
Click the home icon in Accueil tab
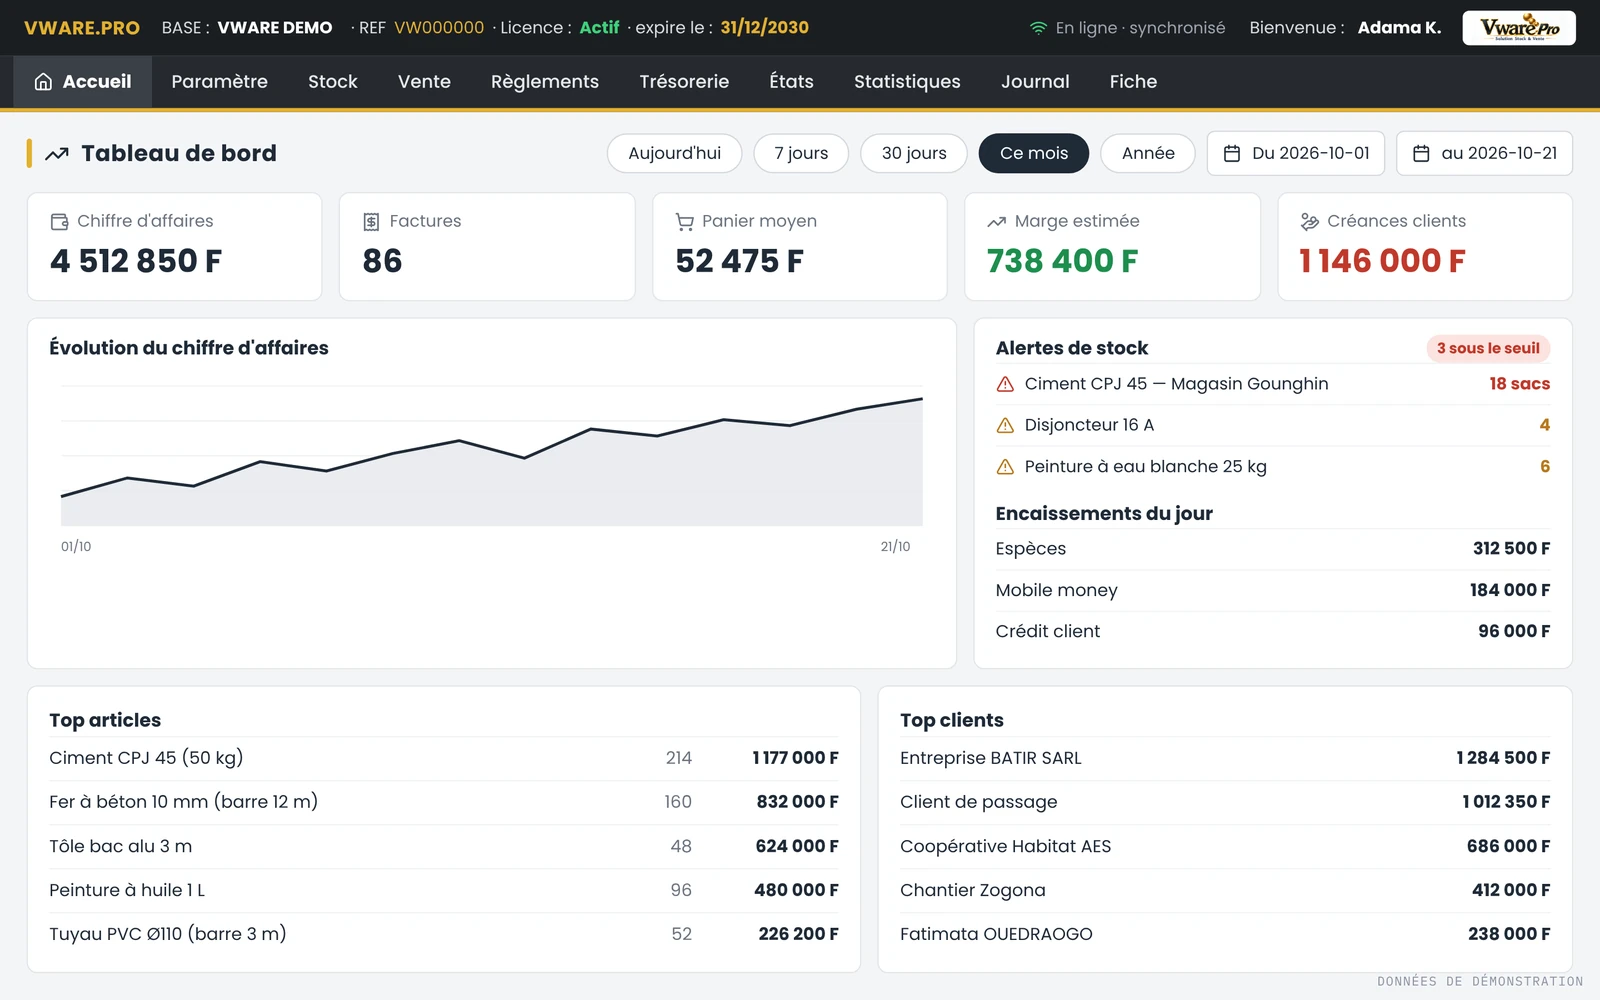tap(43, 82)
